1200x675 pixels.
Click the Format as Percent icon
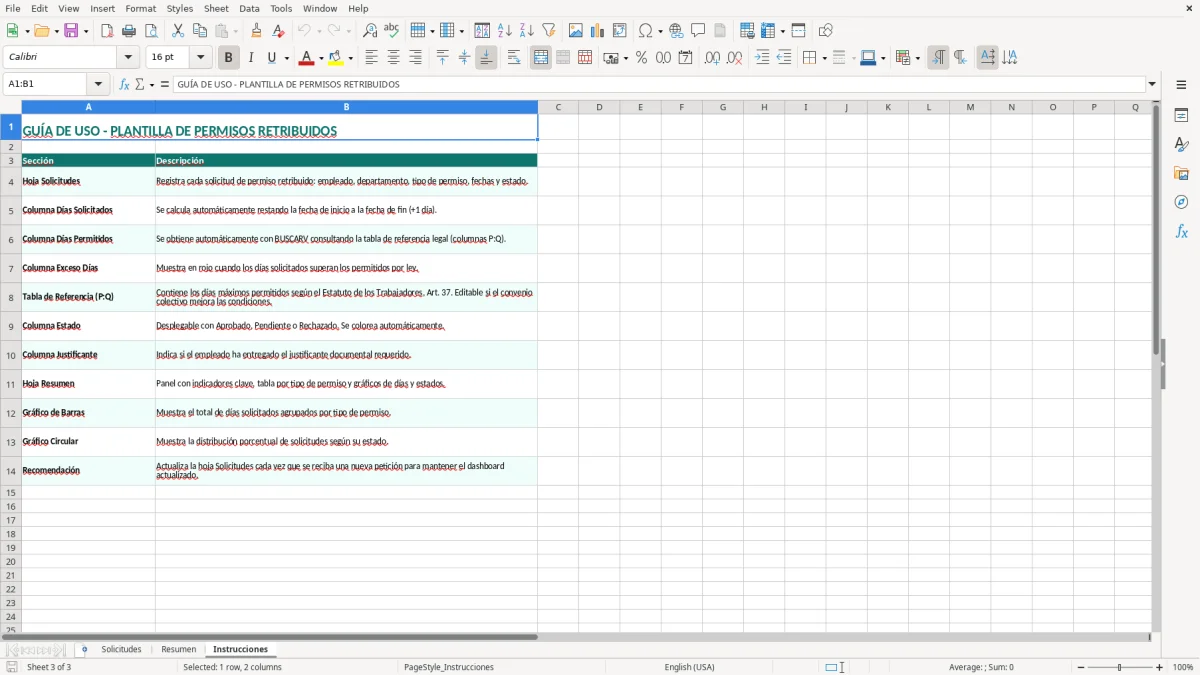coord(641,58)
